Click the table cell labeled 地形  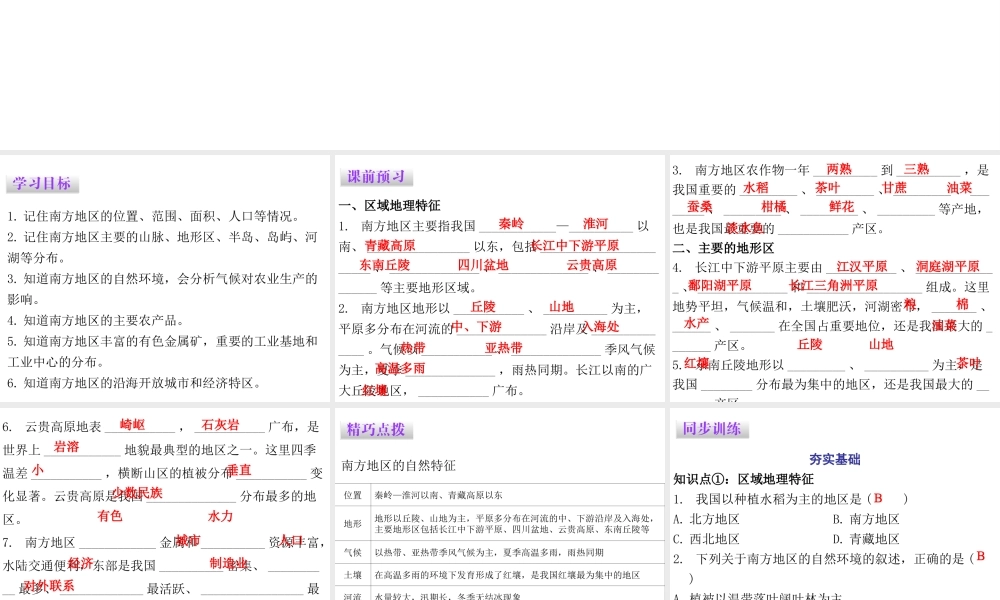353,523
